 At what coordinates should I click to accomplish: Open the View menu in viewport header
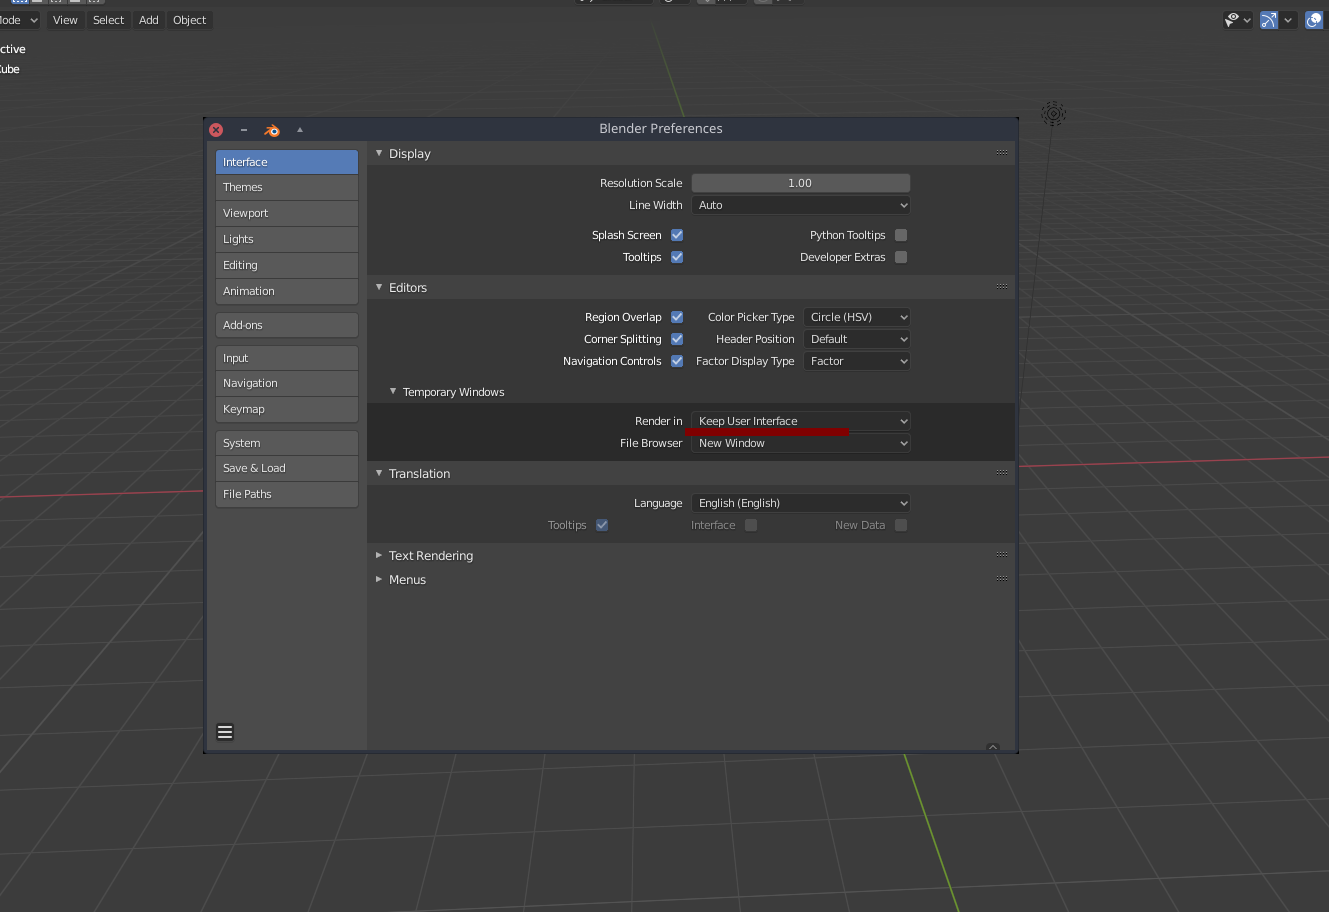pos(65,20)
